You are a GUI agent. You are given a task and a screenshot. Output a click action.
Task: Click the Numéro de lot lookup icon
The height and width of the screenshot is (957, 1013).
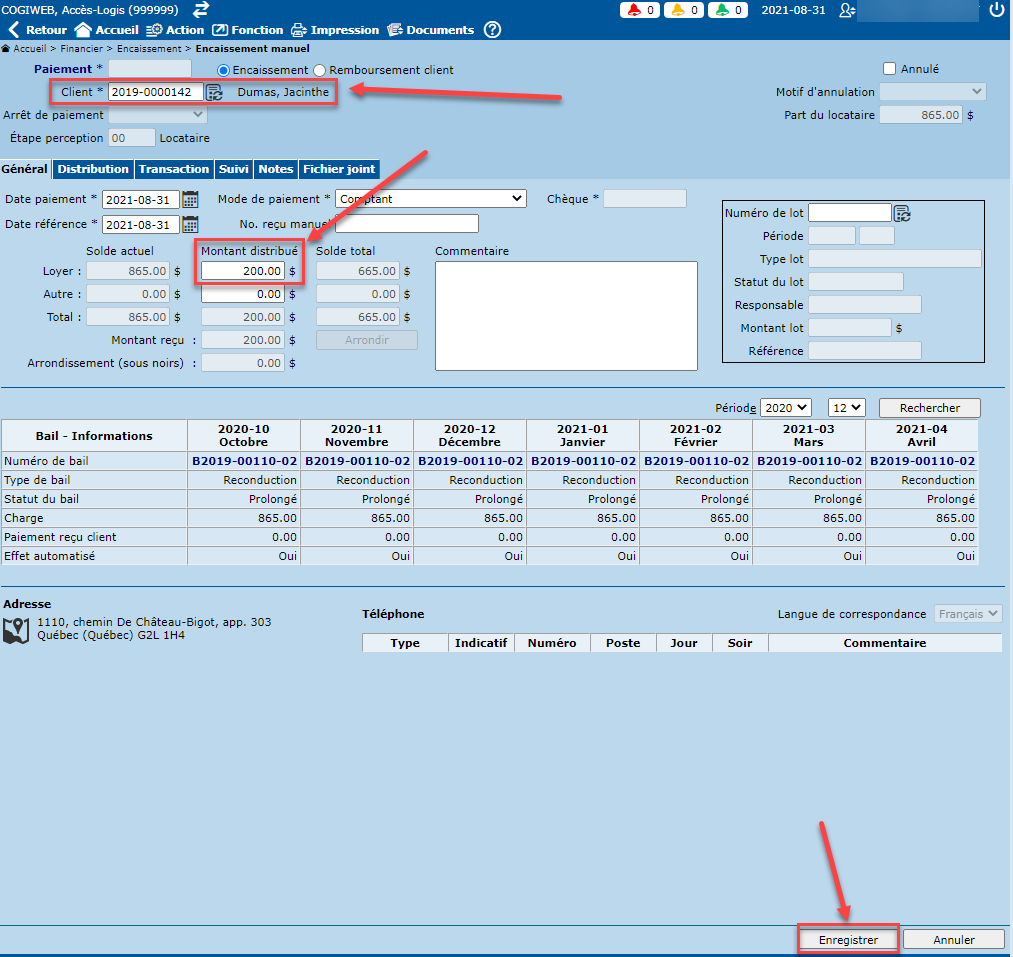coord(902,213)
